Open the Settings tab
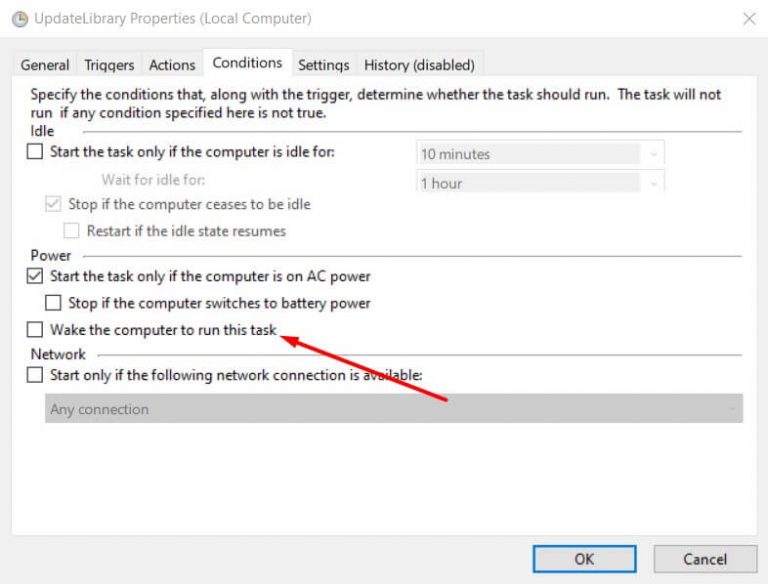The height and width of the screenshot is (584, 768). coord(324,65)
